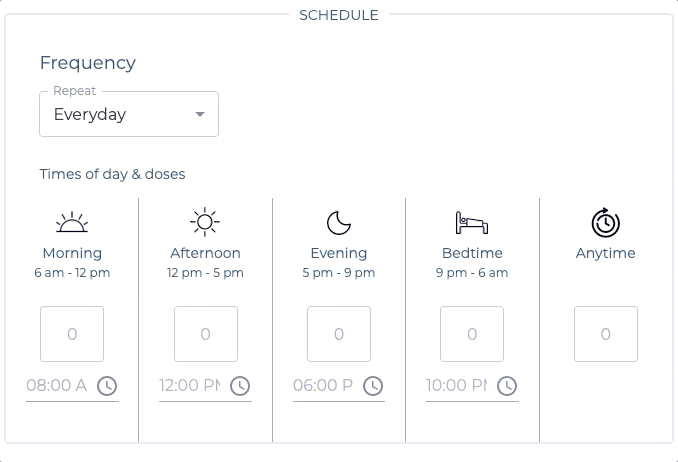Edit the 08:00 AM morning time field
Screen dimensions: 678x462
point(57,386)
